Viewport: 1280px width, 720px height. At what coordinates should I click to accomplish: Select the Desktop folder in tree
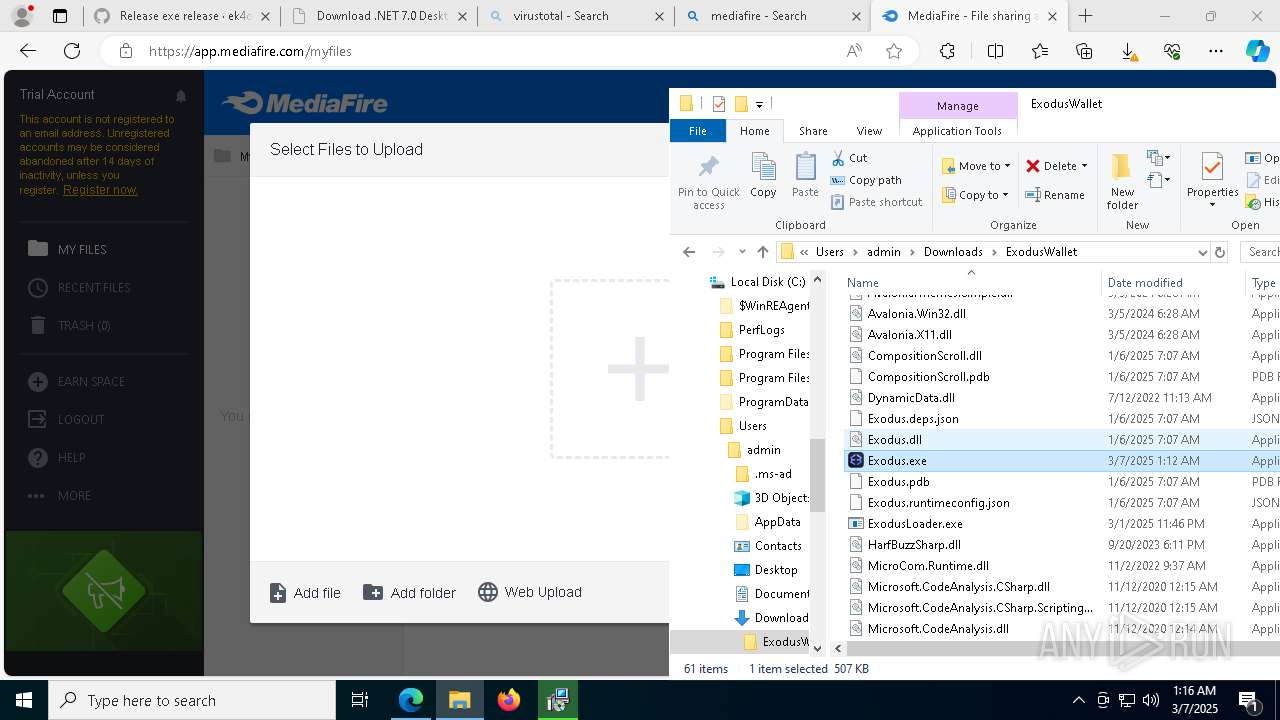[x=776, y=570]
